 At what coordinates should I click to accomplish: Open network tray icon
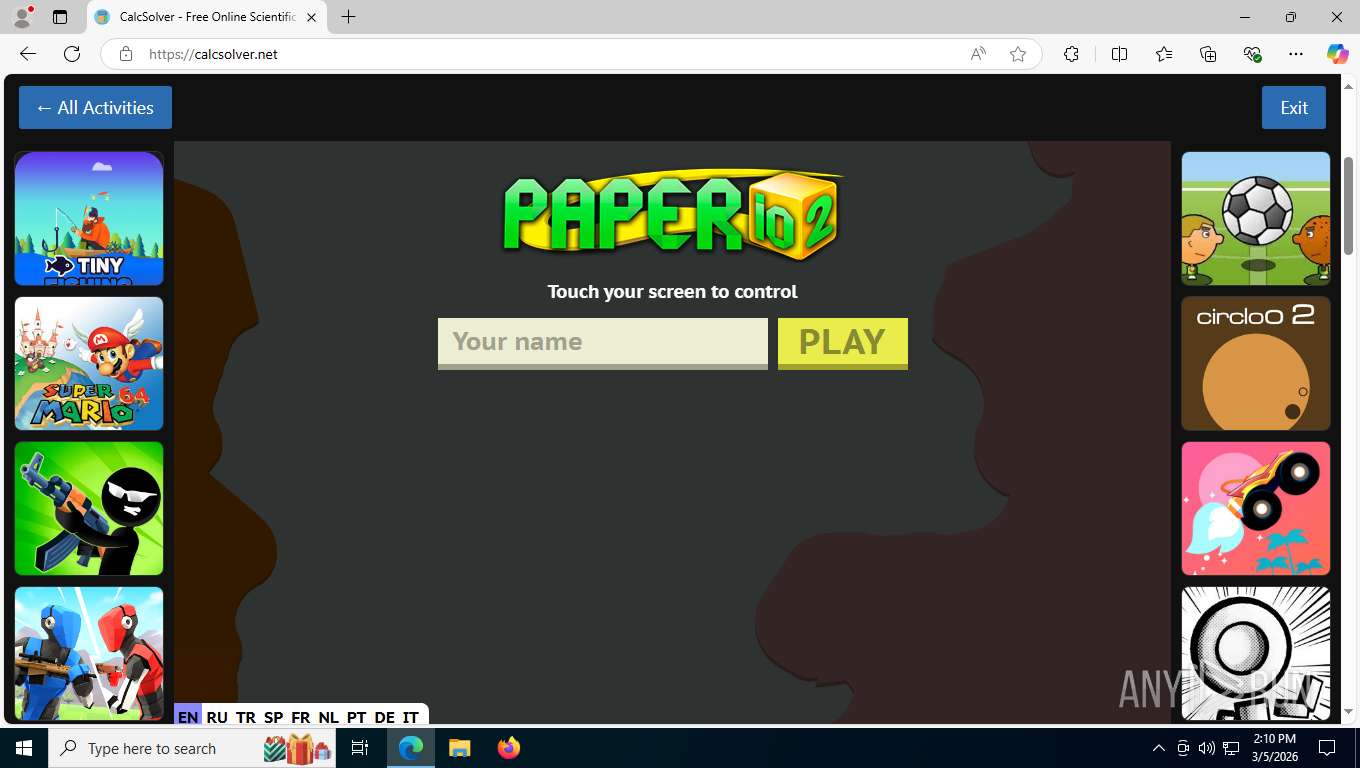[x=1231, y=748]
